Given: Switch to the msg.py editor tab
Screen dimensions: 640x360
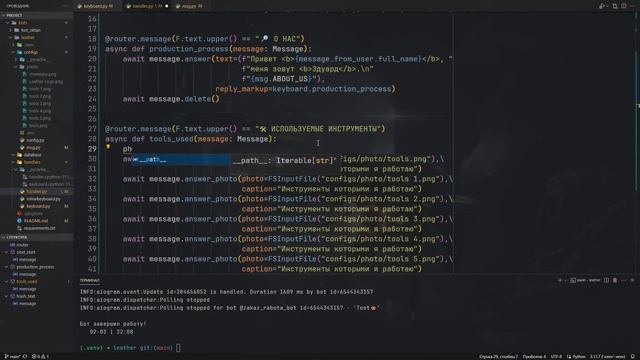Looking at the screenshot, I should pos(189,6).
